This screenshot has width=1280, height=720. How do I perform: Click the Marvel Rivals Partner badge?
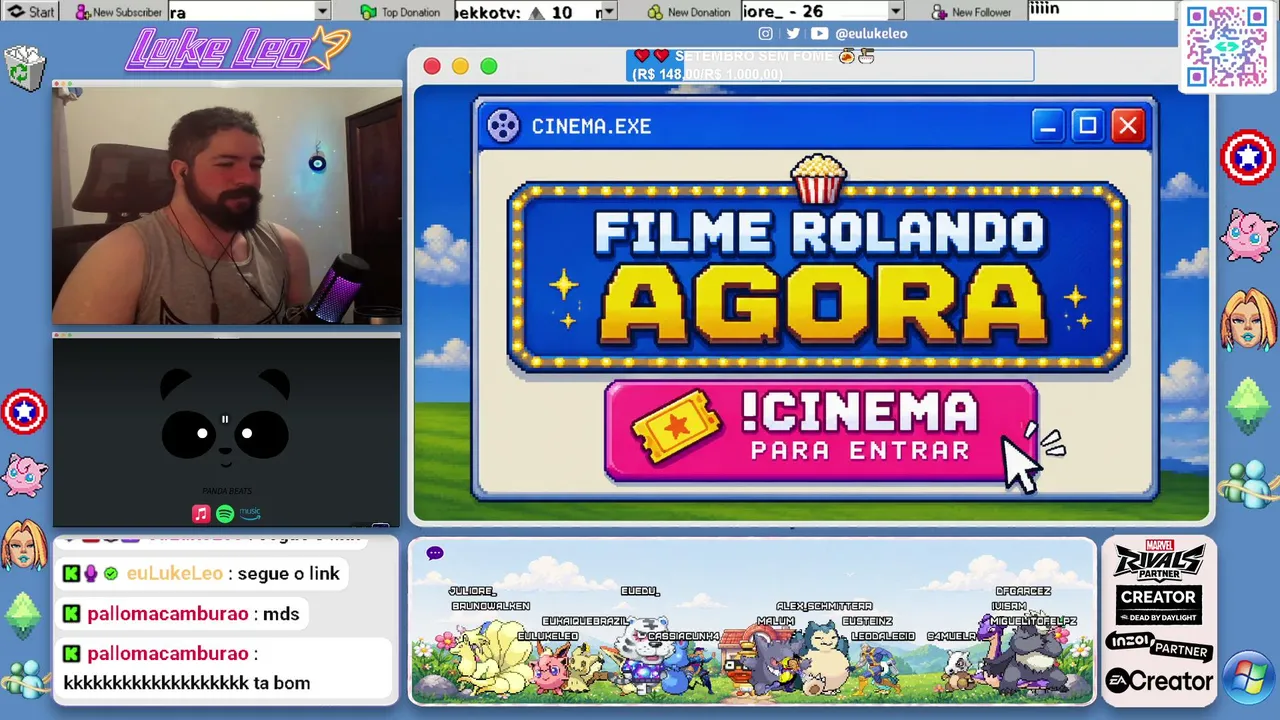coord(1159,559)
